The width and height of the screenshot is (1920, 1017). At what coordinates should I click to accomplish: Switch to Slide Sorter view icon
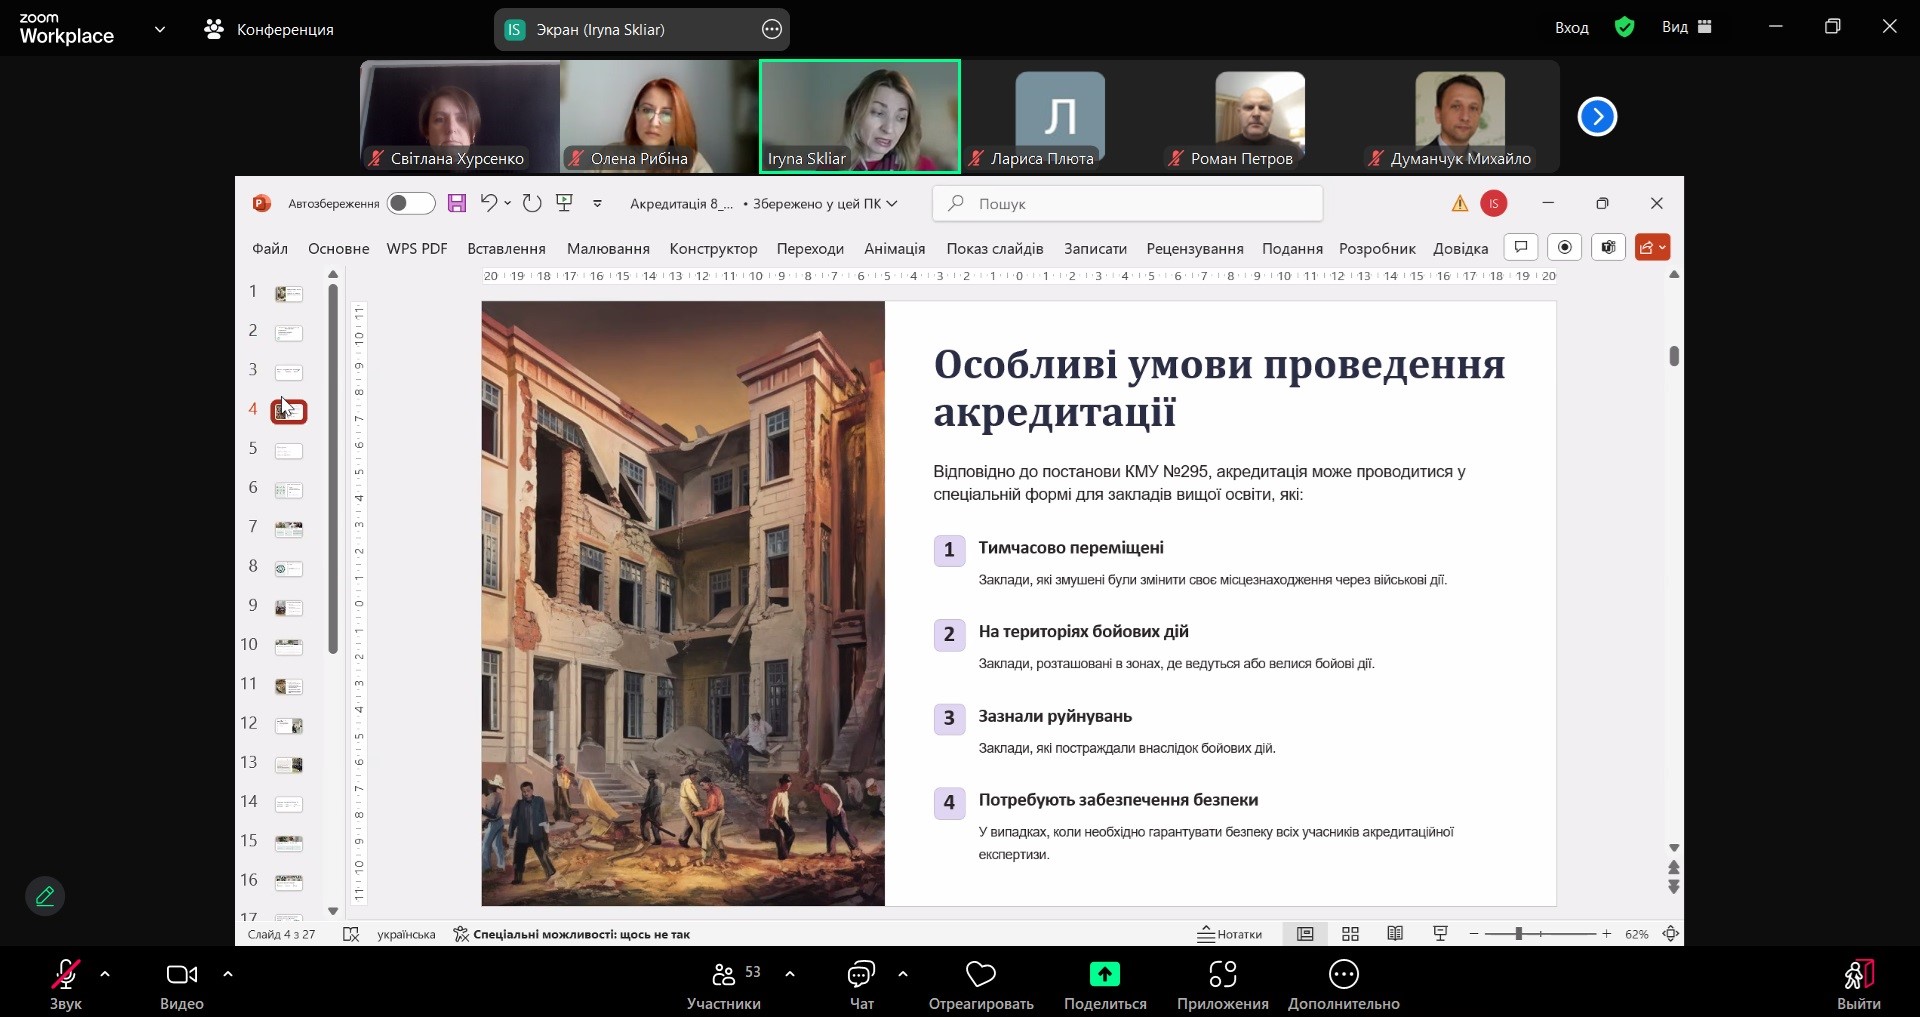click(x=1350, y=934)
